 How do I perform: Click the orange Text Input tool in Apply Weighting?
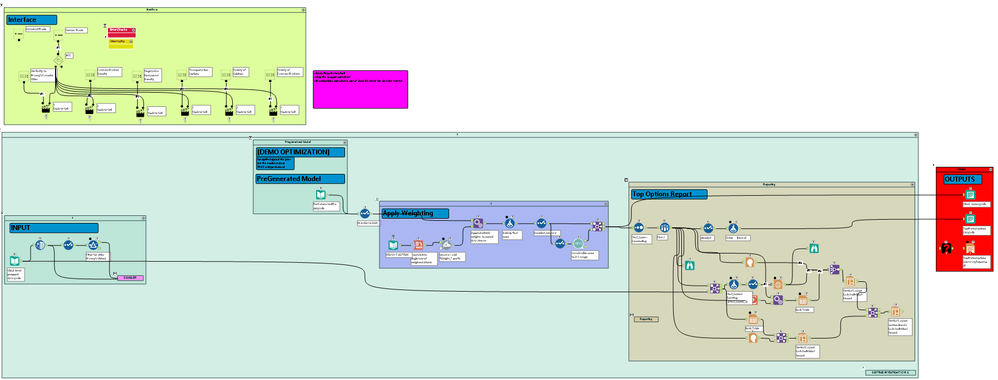tap(418, 244)
